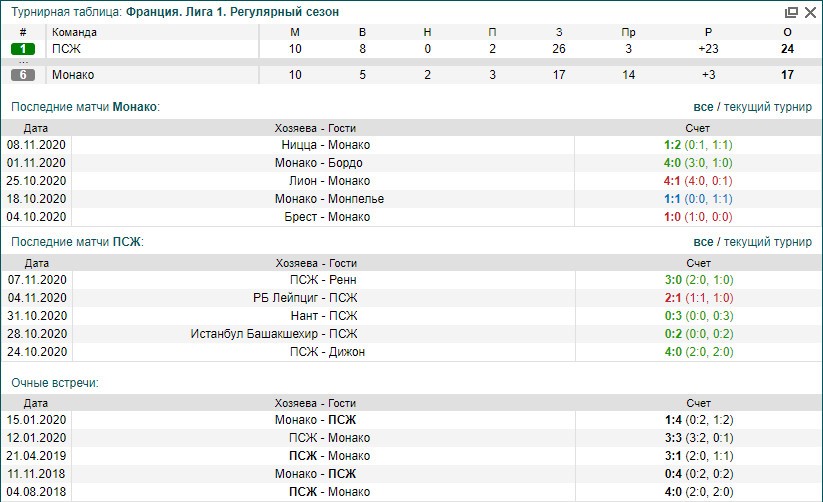823x502 pixels.
Task: Select the ПСЖ team in standings
Action: coord(65,48)
